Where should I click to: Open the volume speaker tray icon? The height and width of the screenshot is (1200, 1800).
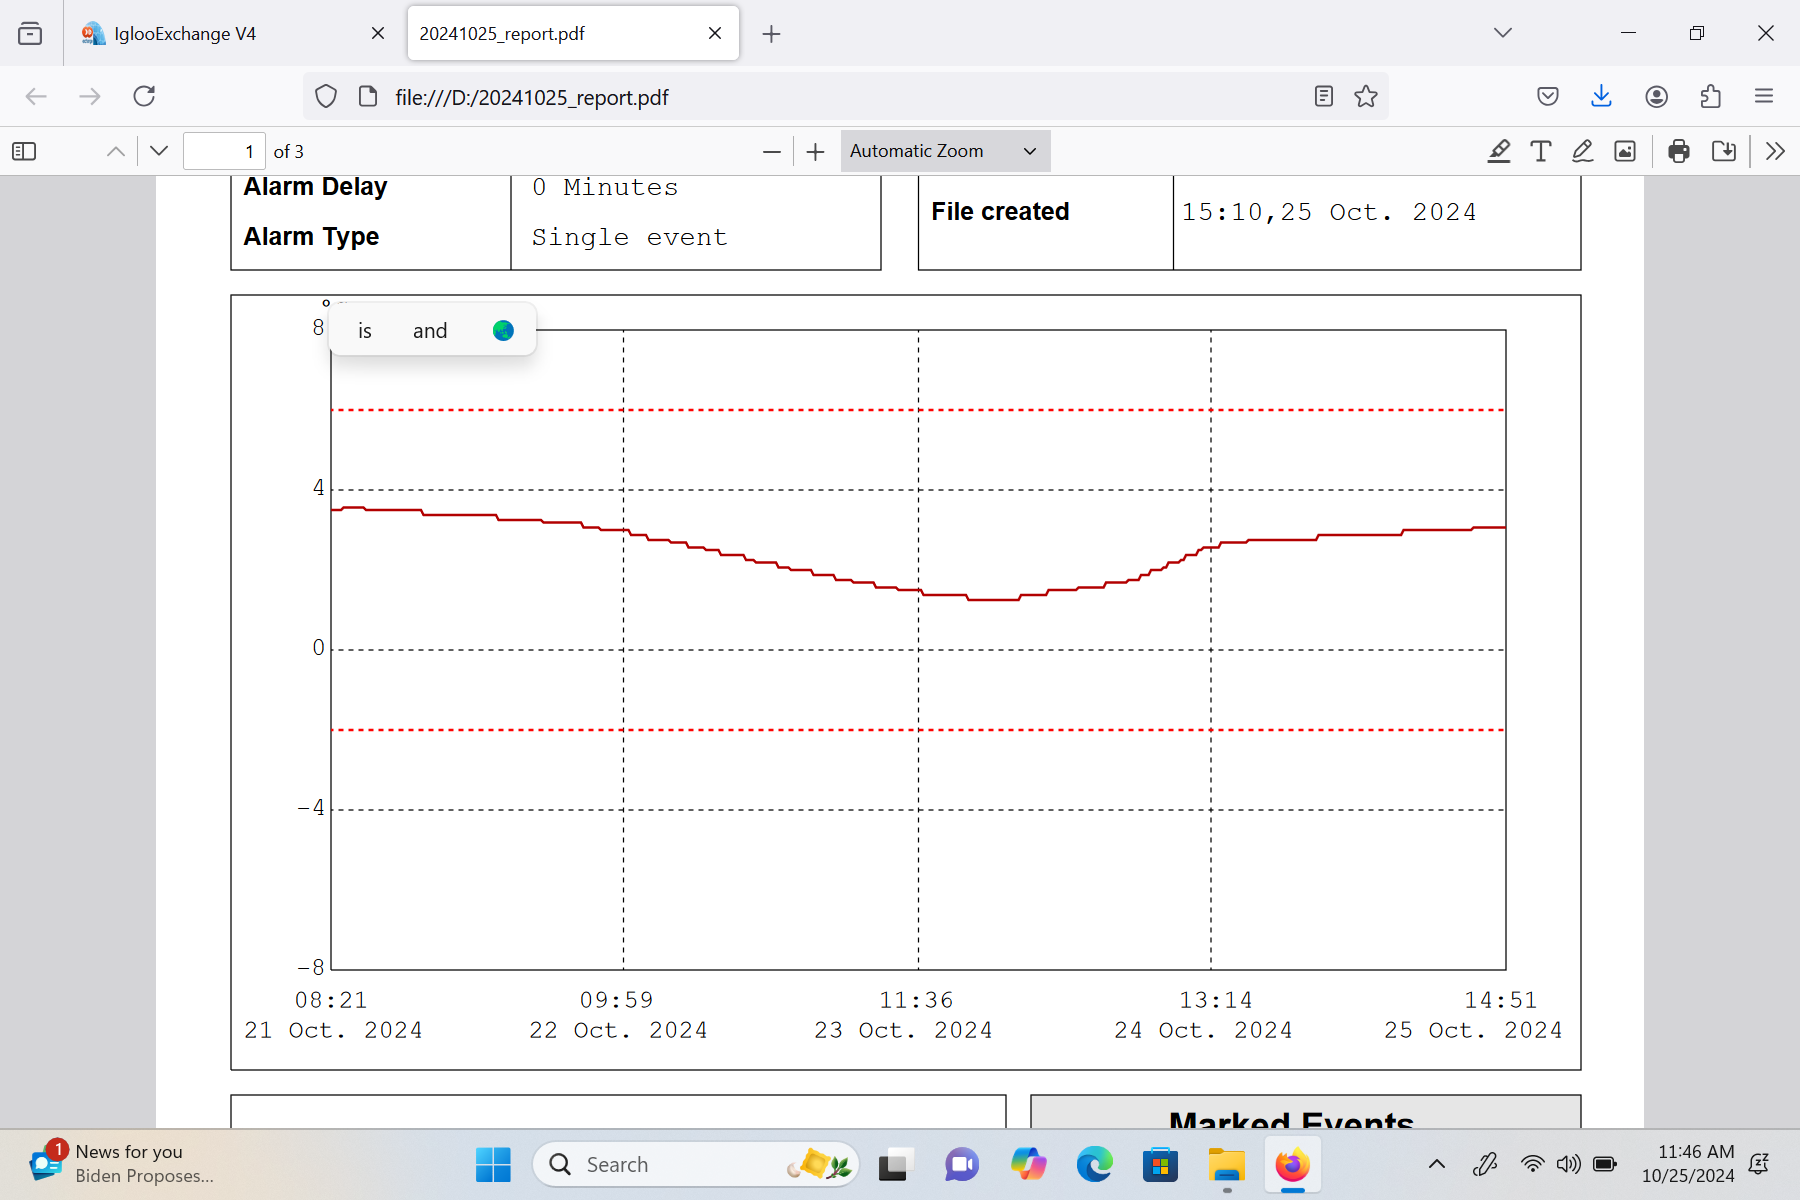pyautogui.click(x=1568, y=1164)
